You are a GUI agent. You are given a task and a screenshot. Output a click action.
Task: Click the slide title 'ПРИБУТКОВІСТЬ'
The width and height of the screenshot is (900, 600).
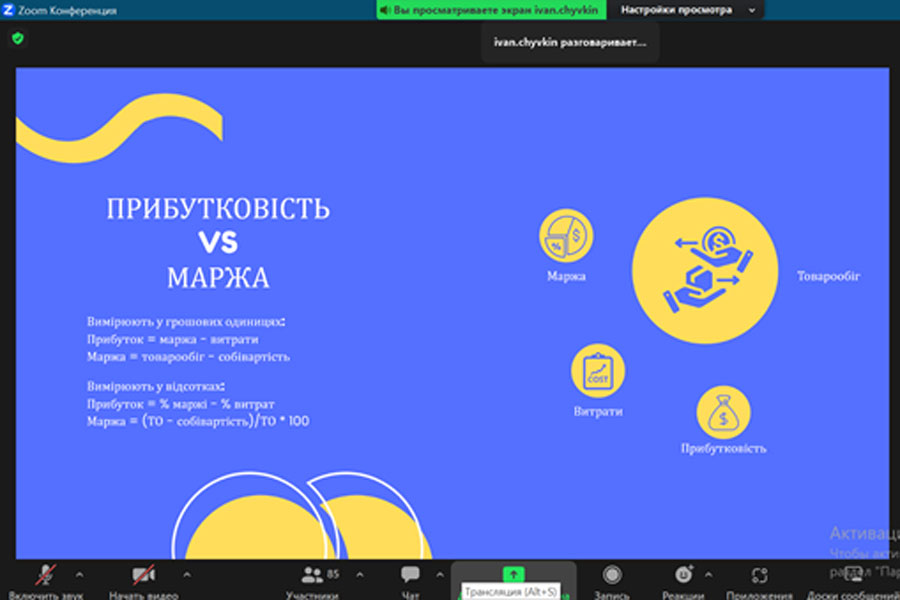coord(218,209)
